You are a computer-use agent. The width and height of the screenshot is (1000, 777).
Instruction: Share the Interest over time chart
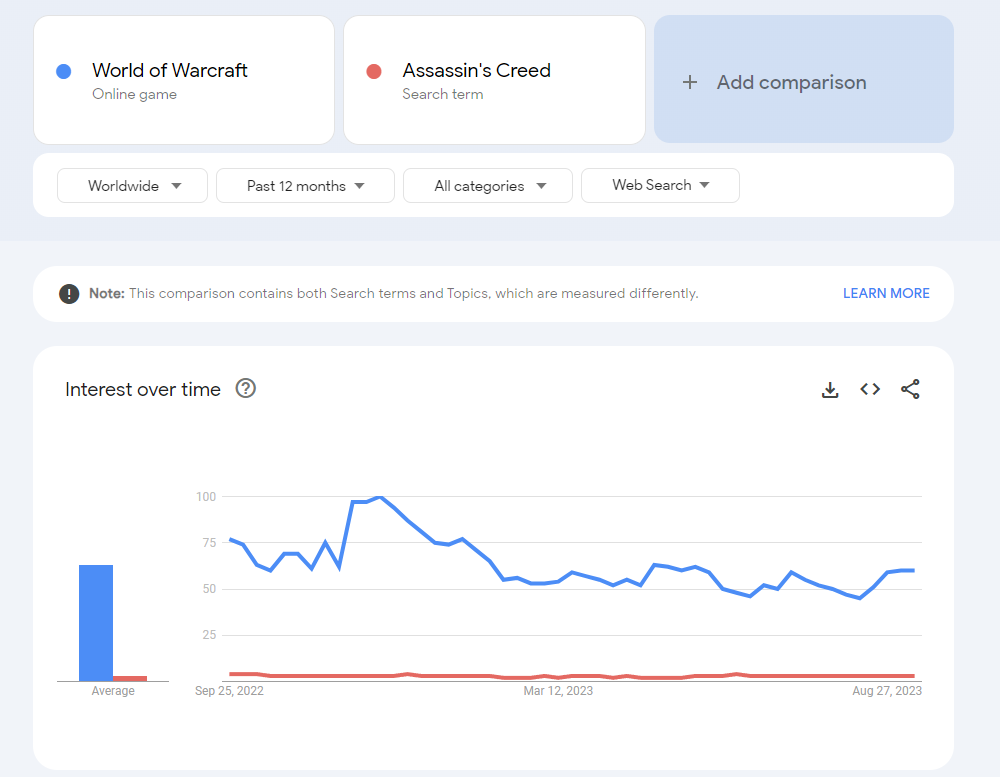point(910,389)
